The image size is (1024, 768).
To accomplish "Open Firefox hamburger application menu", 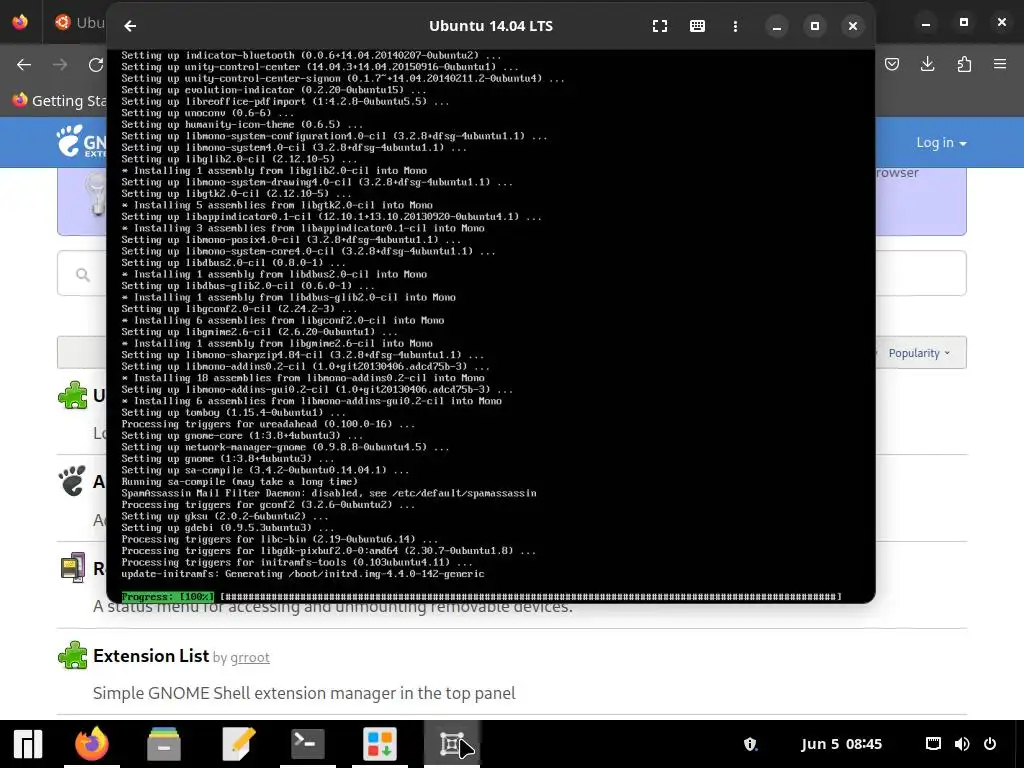I will tap(1000, 64).
